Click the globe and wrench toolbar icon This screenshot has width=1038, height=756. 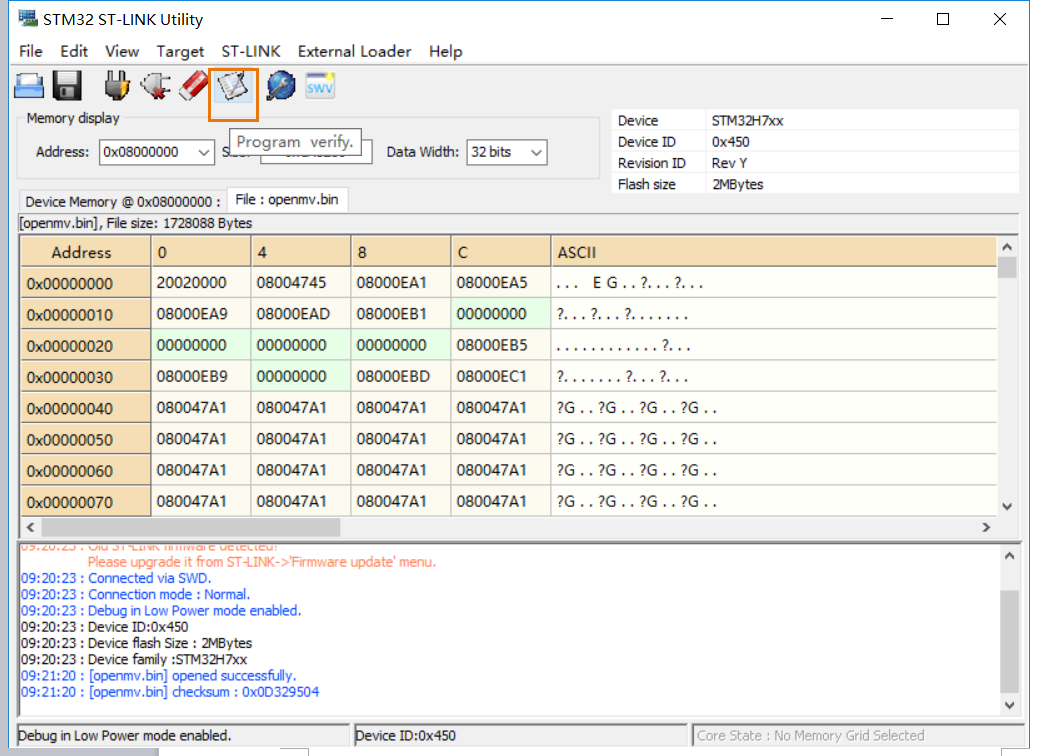tap(281, 86)
